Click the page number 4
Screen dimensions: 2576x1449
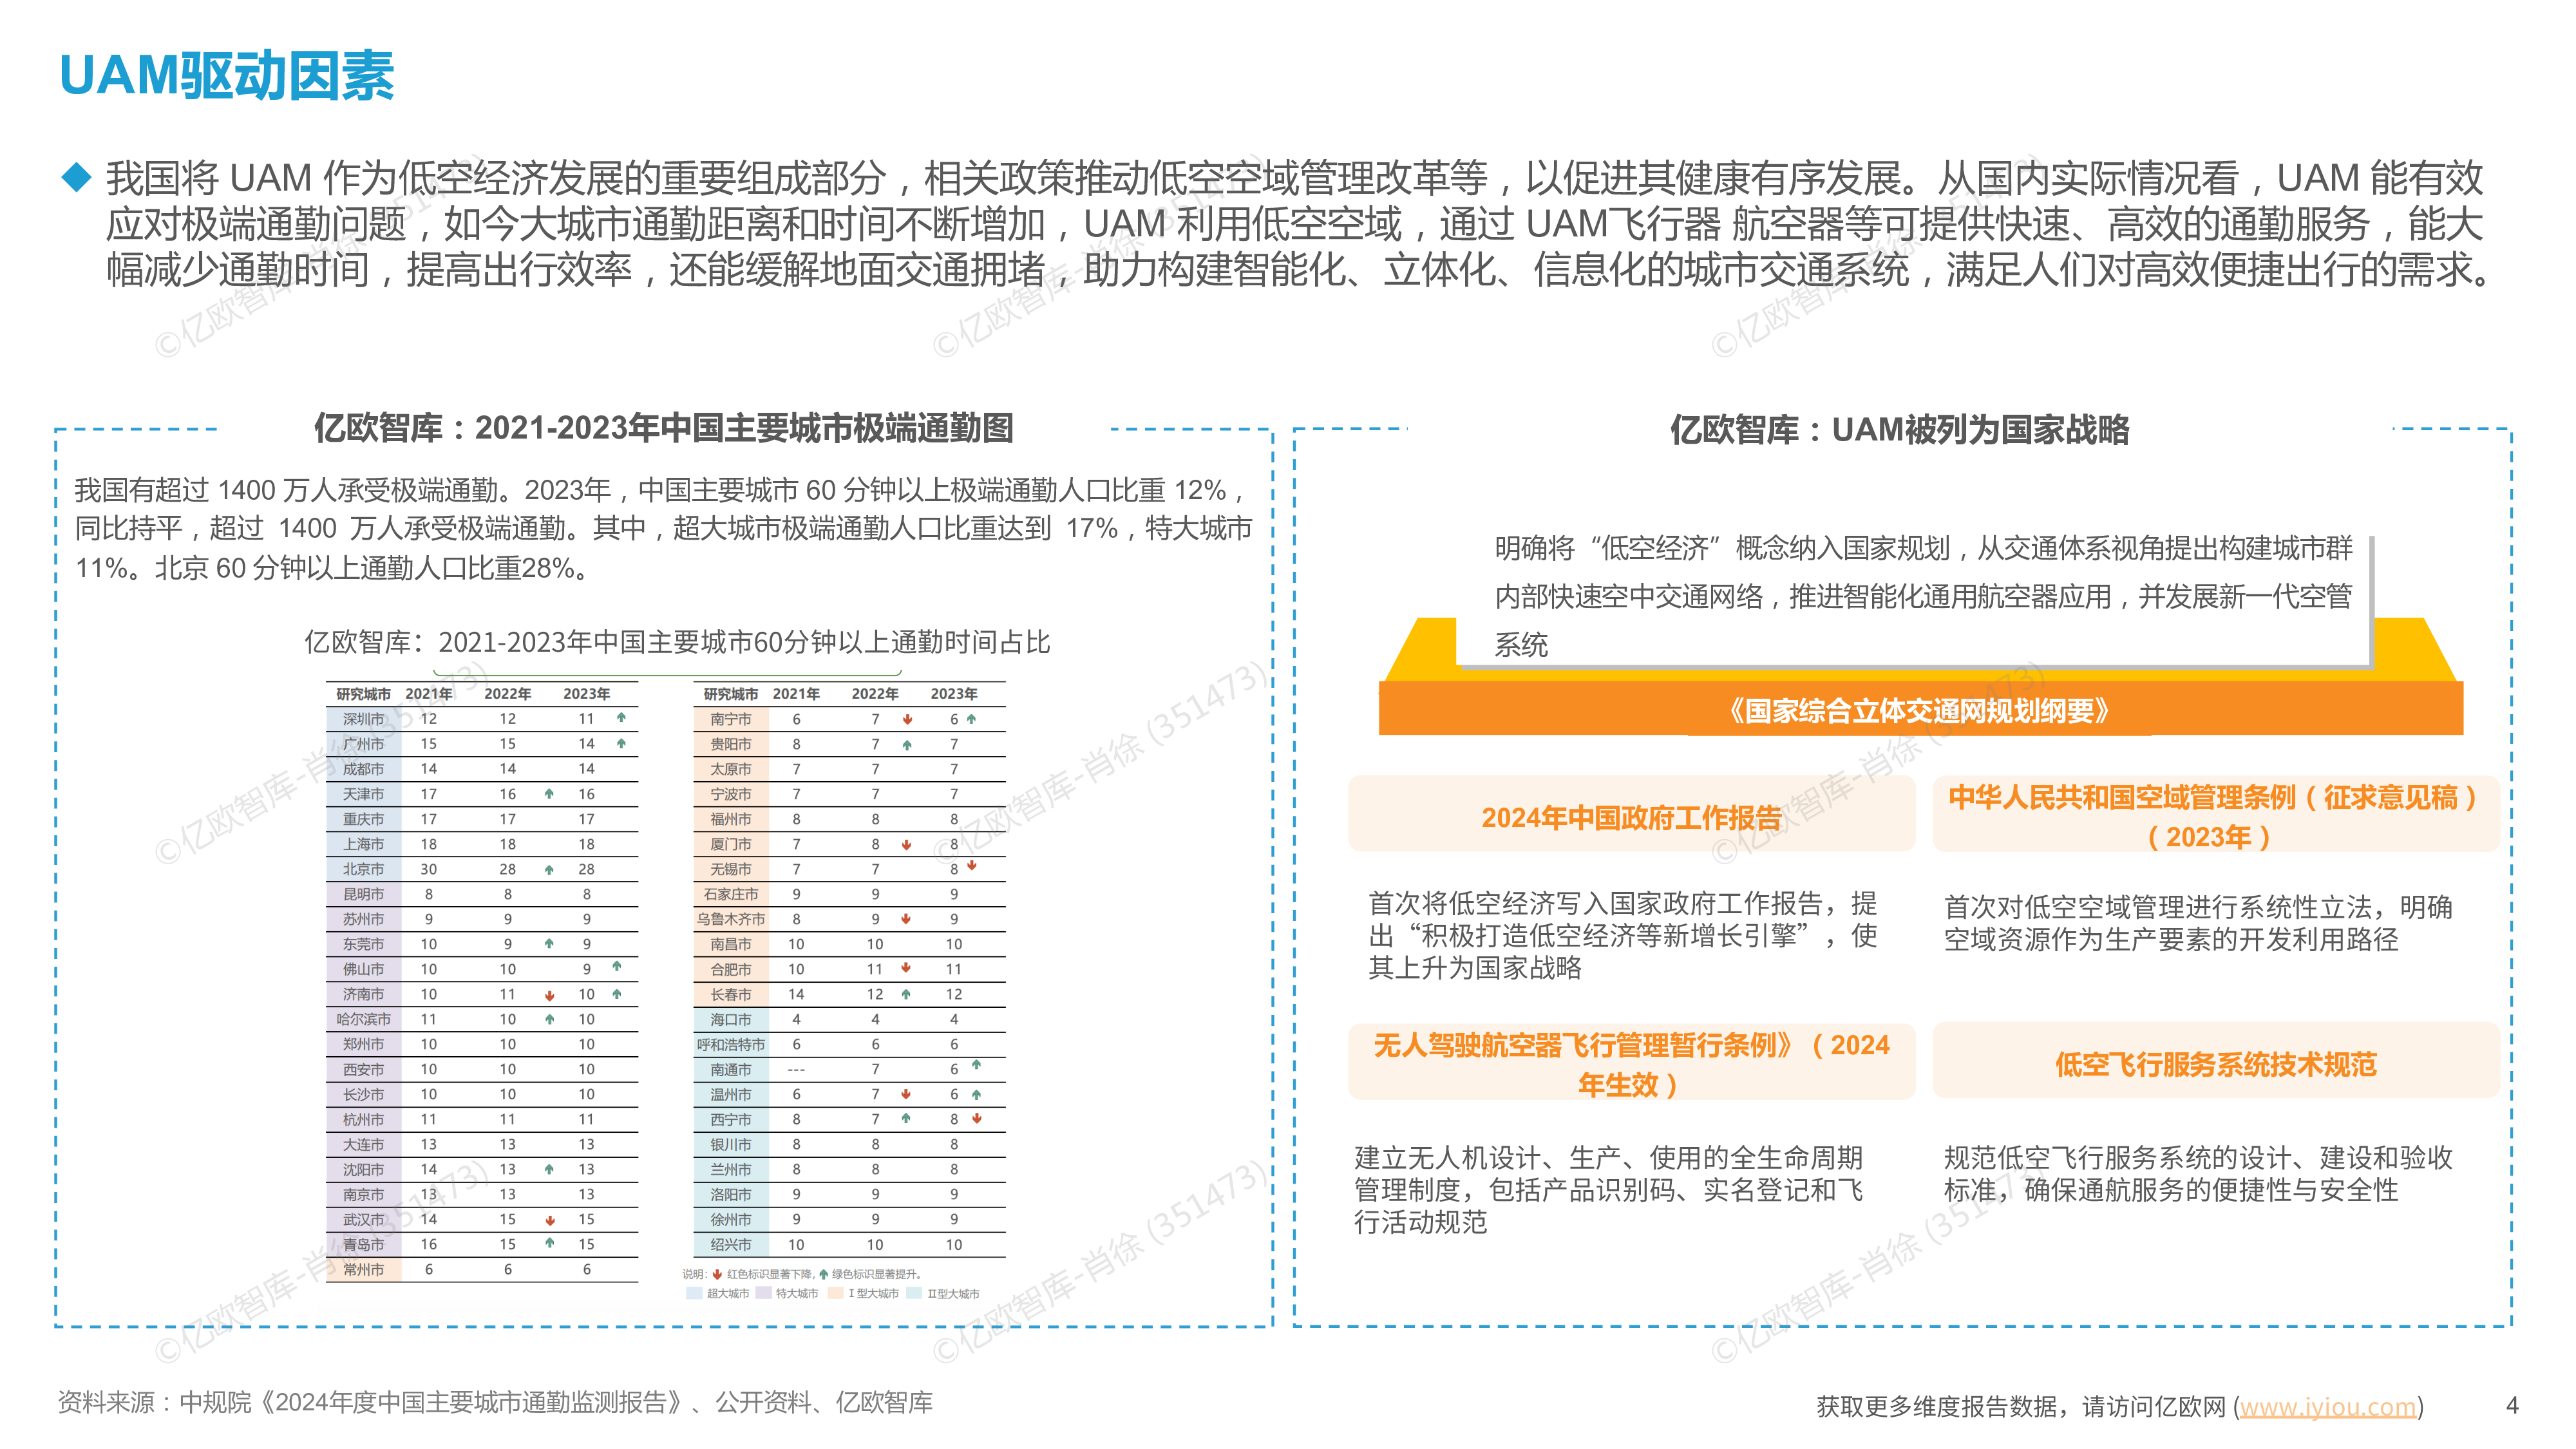coord(2512,1405)
